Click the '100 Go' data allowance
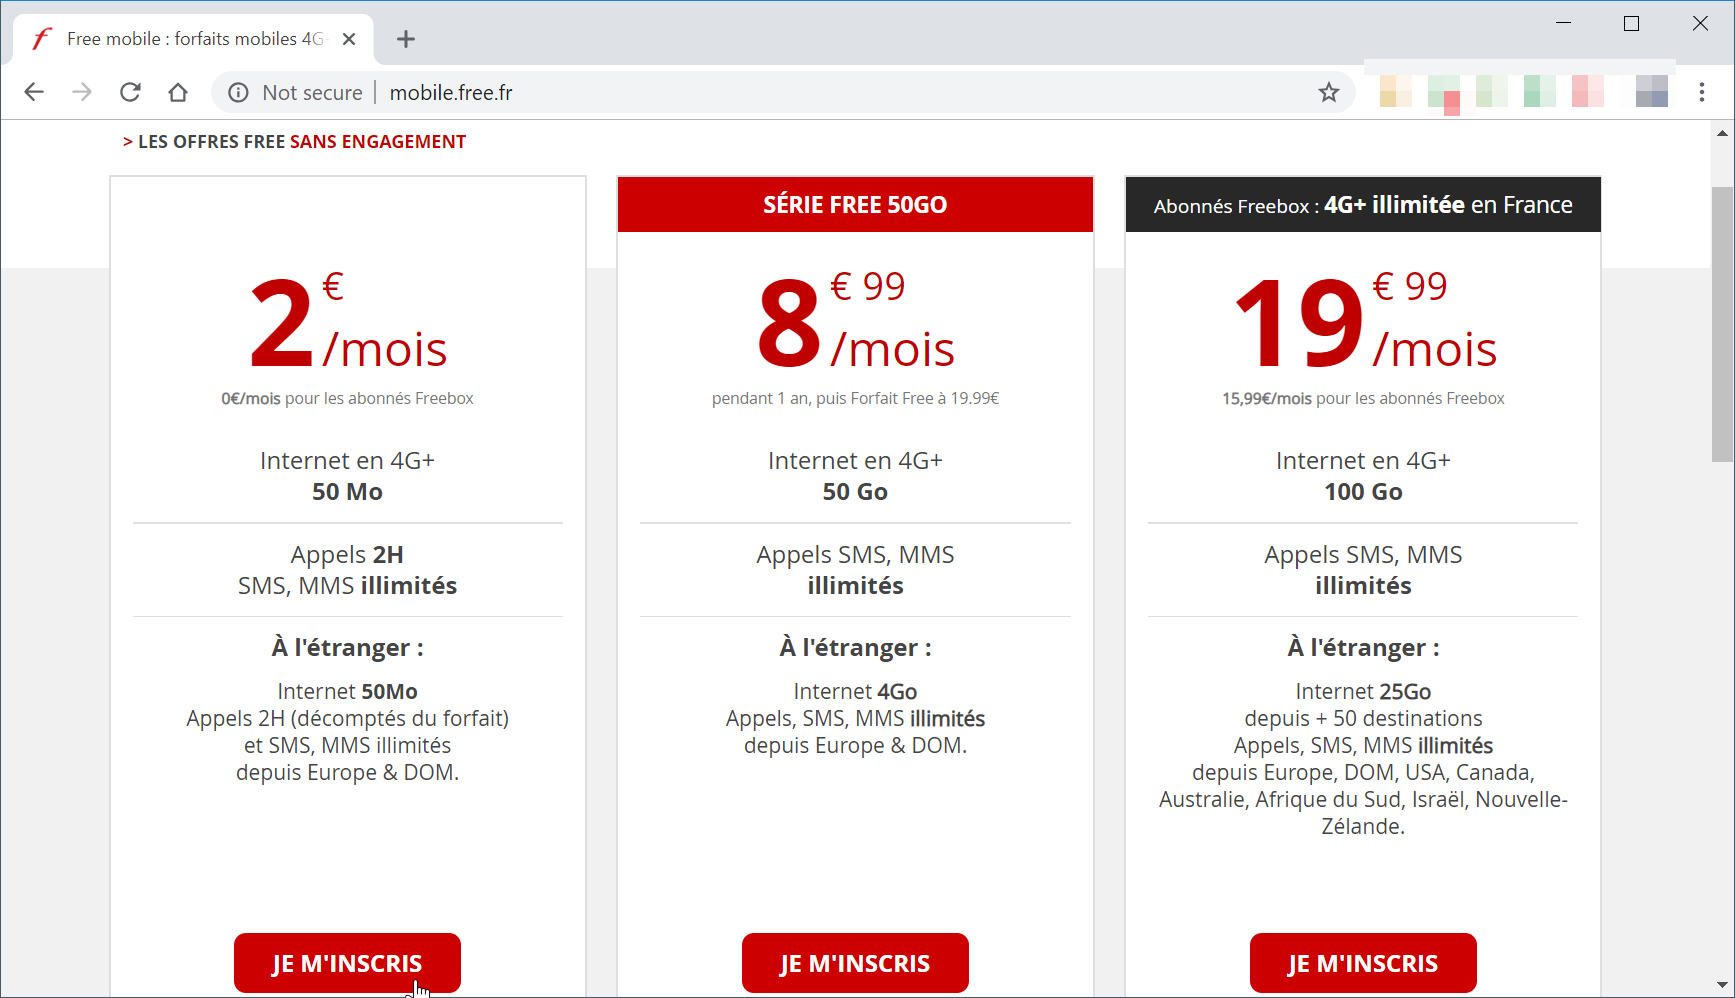This screenshot has height=998, width=1735. point(1363,492)
